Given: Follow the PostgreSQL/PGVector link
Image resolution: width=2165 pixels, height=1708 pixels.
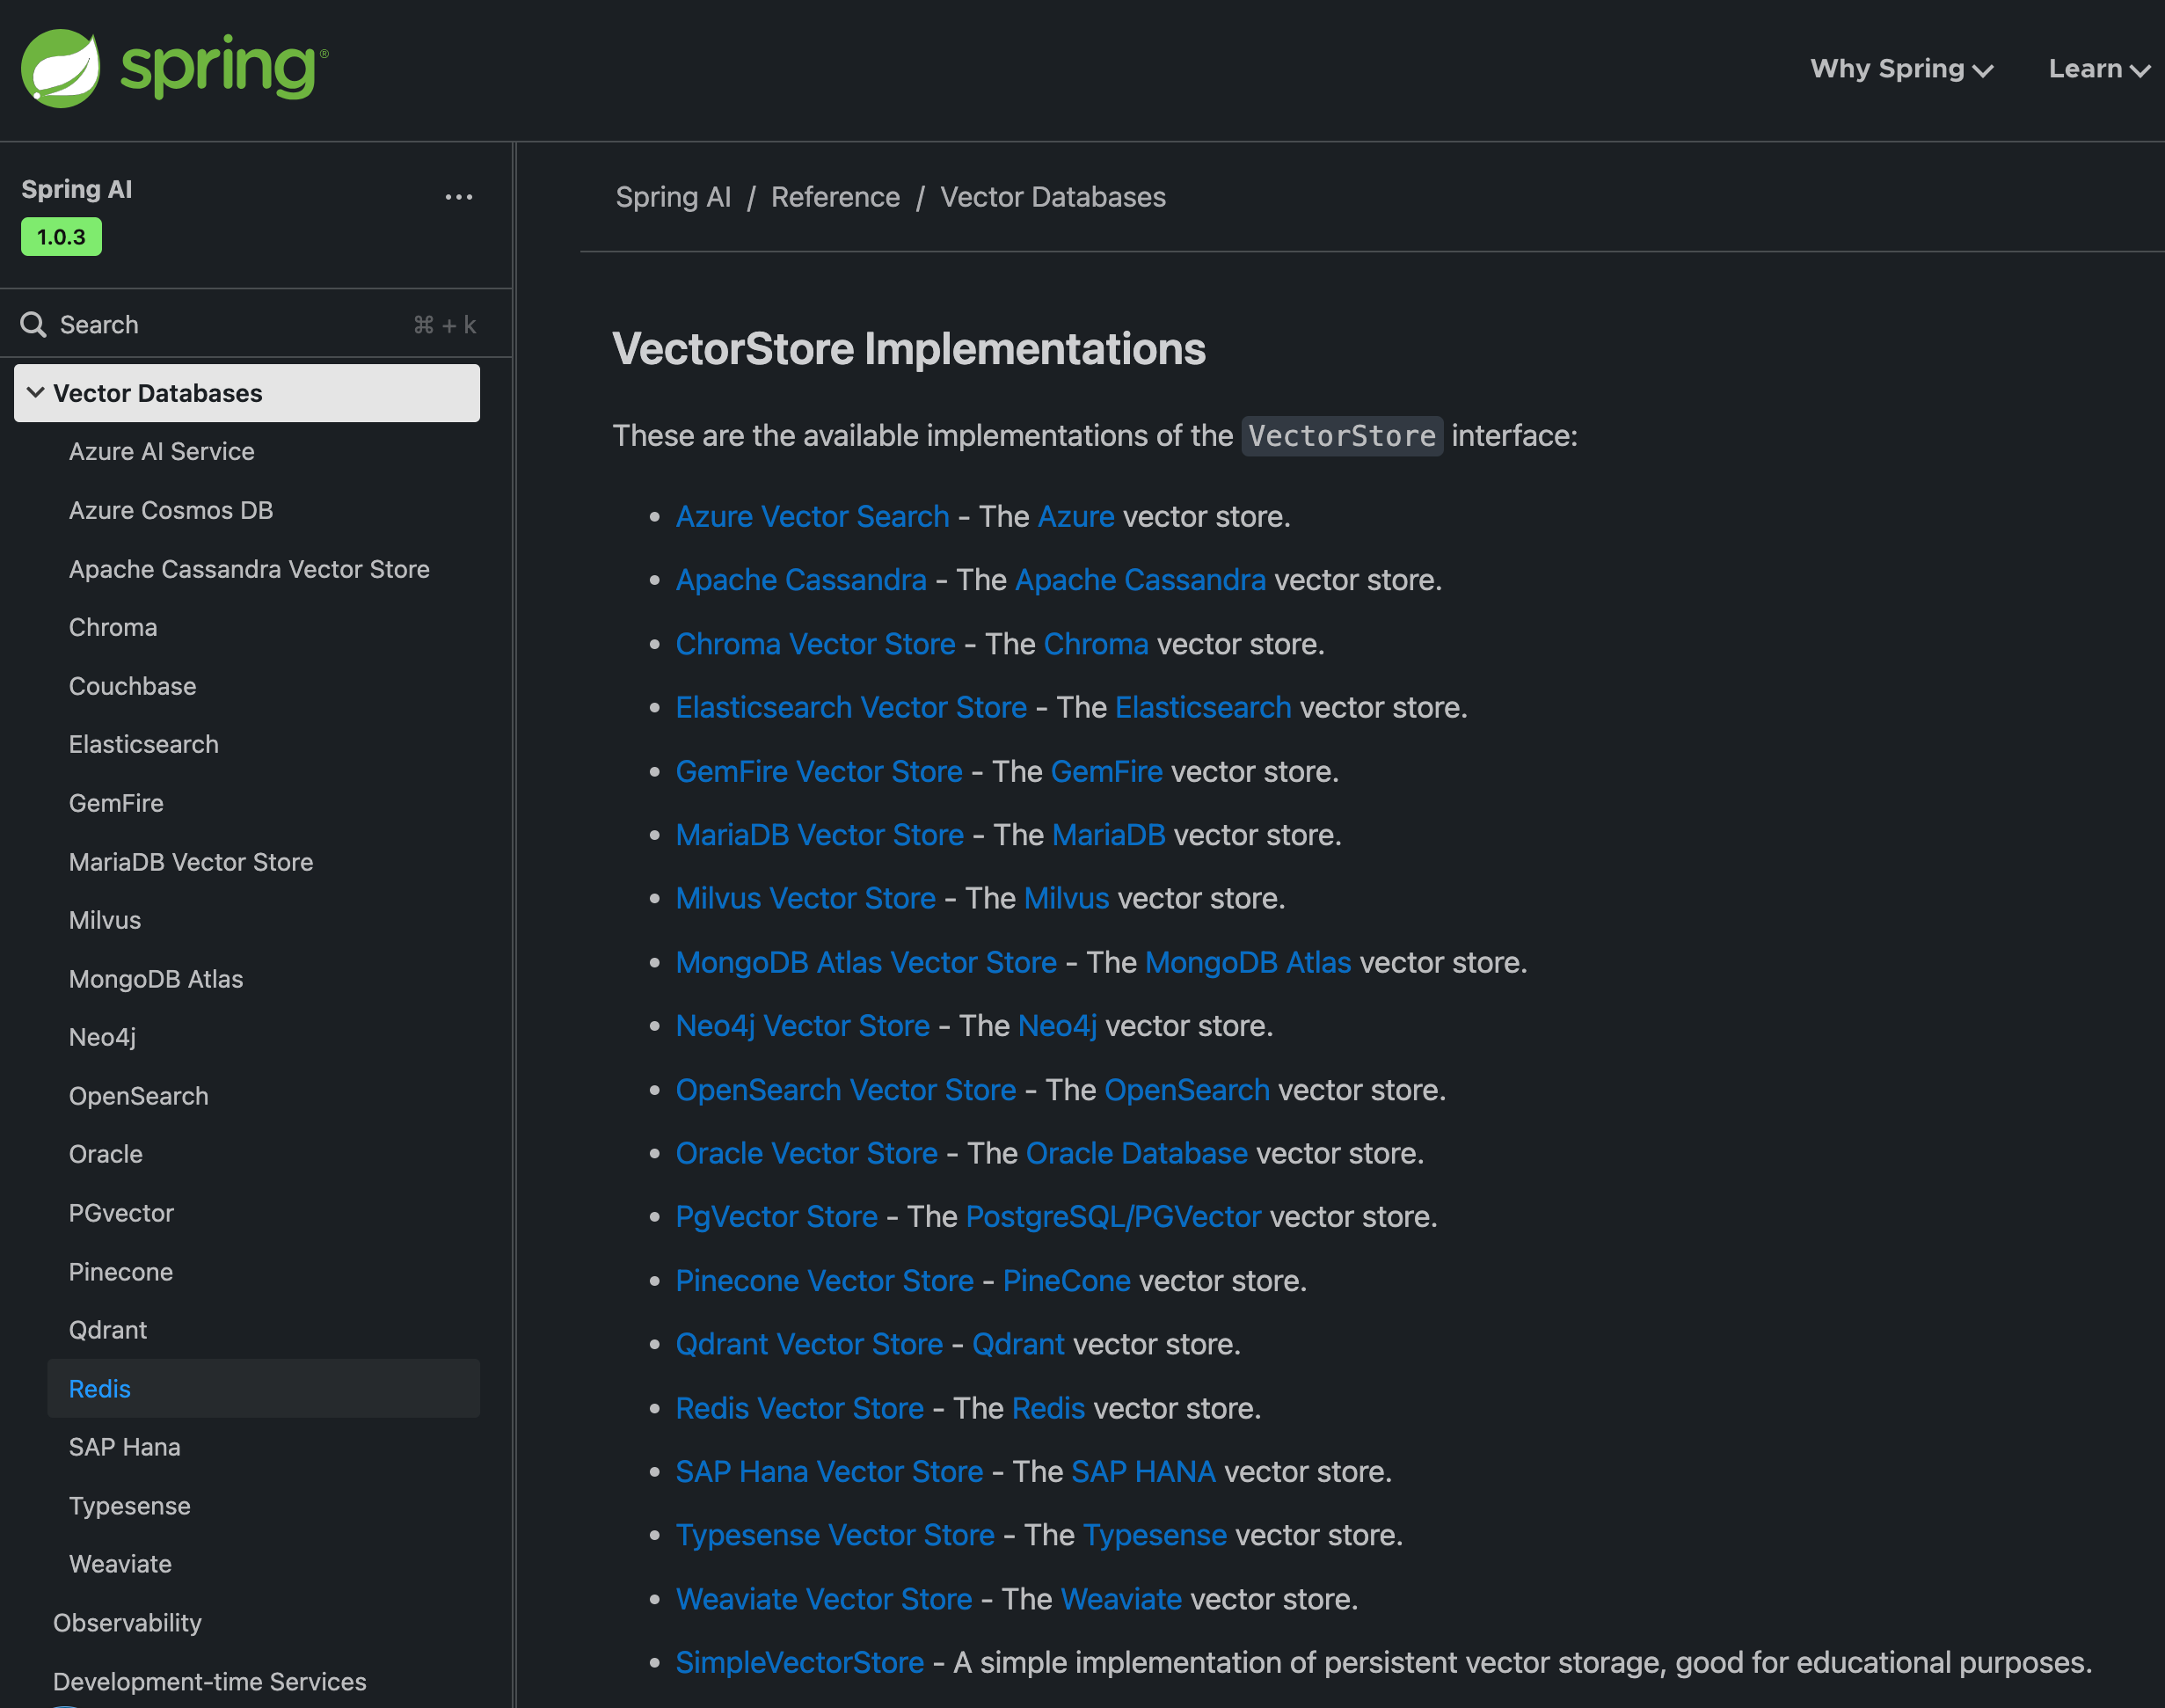Looking at the screenshot, I should [x=1113, y=1216].
